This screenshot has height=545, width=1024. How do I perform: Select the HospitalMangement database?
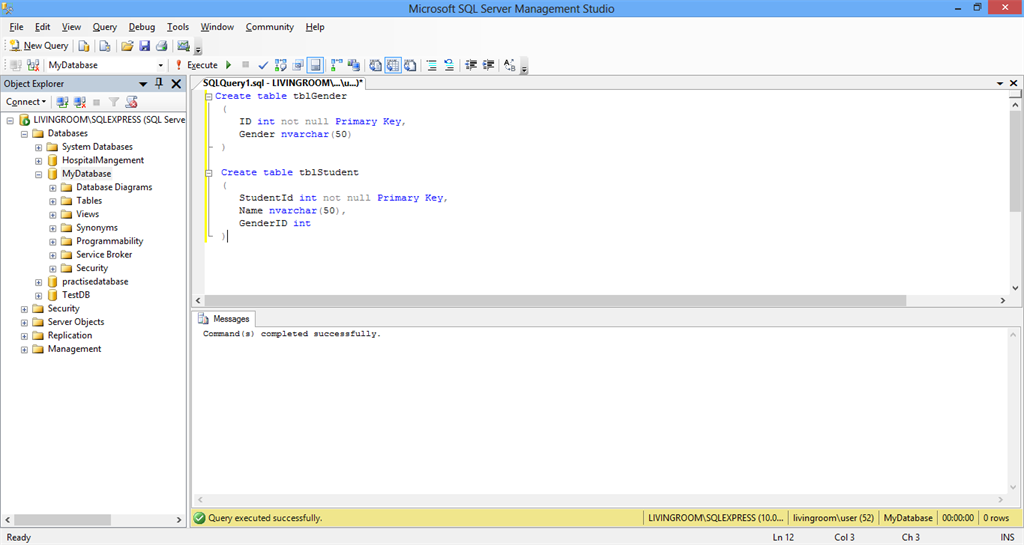tap(102, 160)
